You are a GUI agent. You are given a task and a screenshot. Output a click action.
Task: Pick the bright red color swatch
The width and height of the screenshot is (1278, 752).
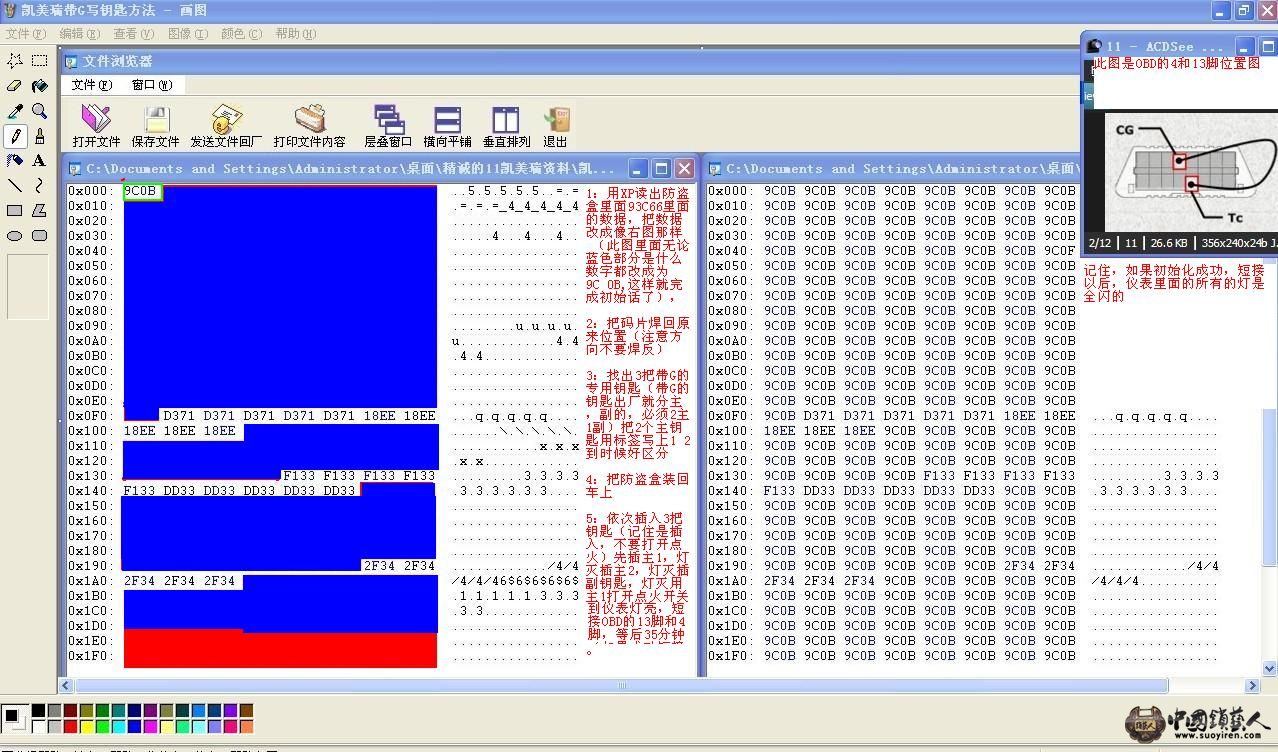(70, 726)
